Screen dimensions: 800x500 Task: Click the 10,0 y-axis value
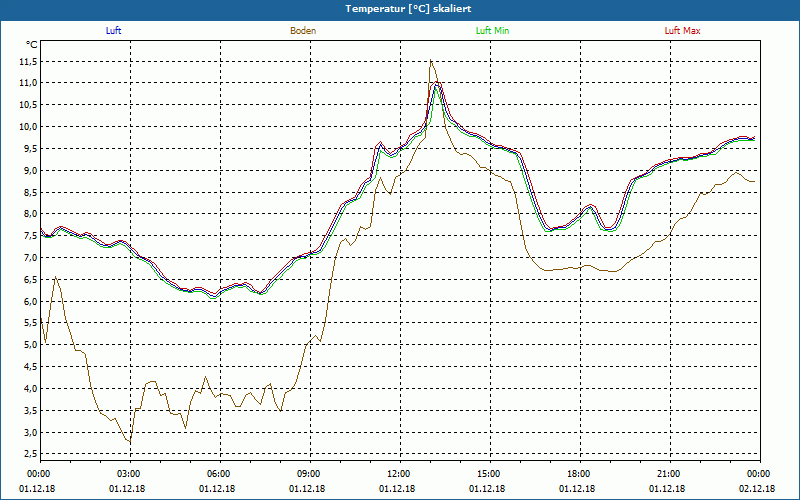(x=28, y=127)
